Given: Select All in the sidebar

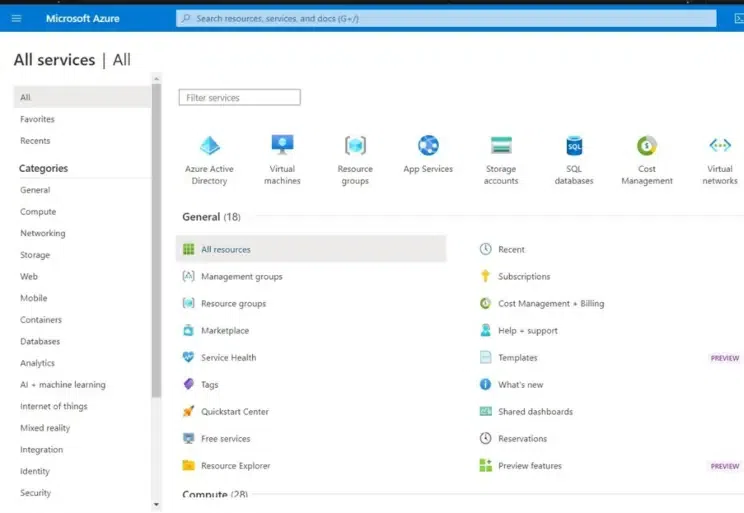Looking at the screenshot, I should point(83,97).
